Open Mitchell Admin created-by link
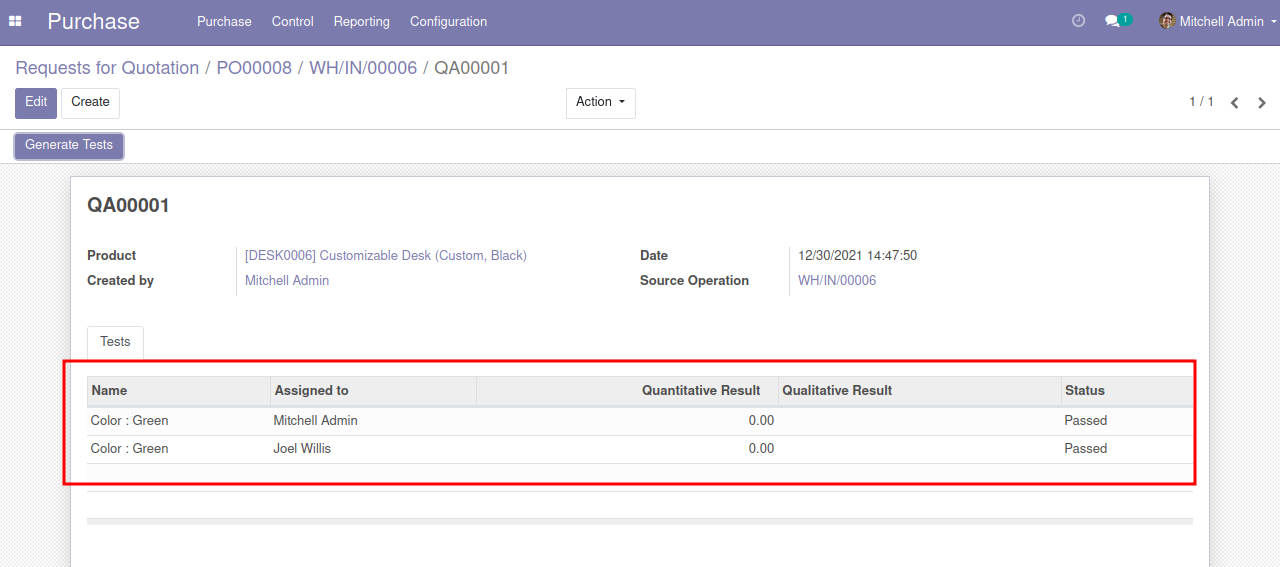 [x=287, y=281]
